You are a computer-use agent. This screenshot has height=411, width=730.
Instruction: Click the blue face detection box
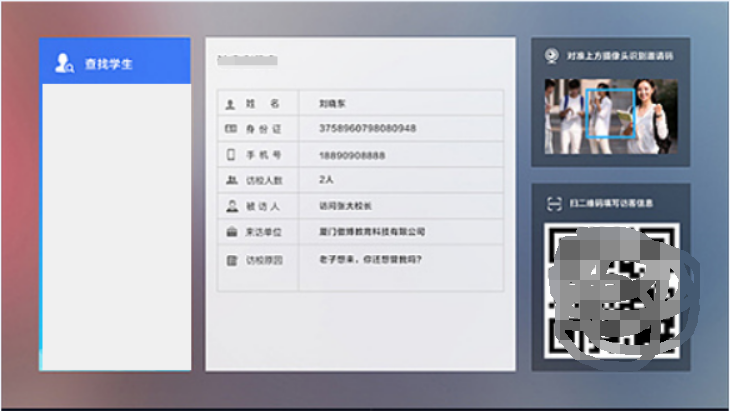[x=610, y=113]
